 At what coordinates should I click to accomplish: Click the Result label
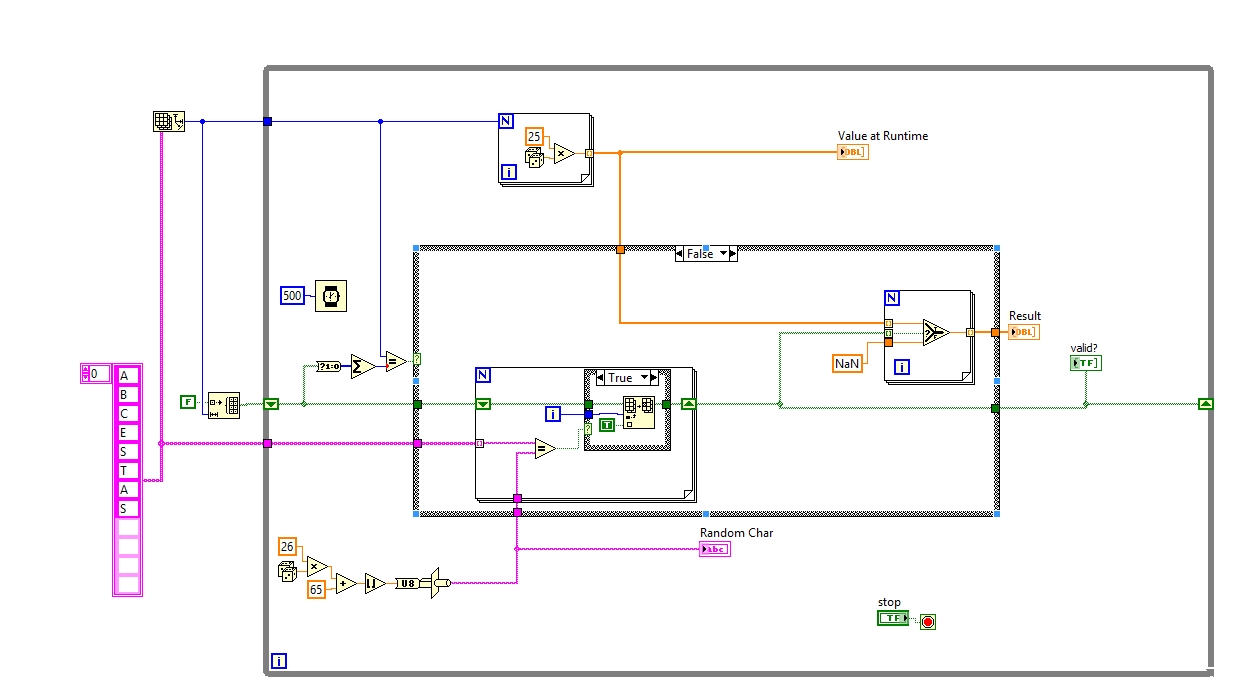[x=1025, y=316]
